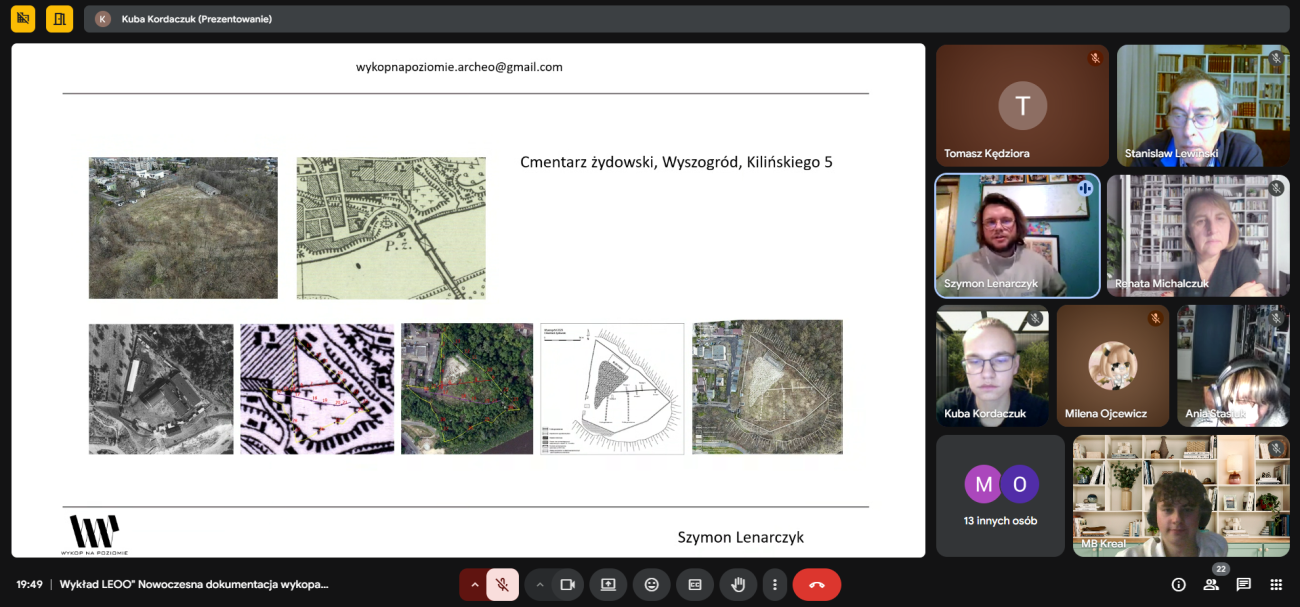Open the activities grid icon
The height and width of the screenshot is (607, 1300).
1275,584
